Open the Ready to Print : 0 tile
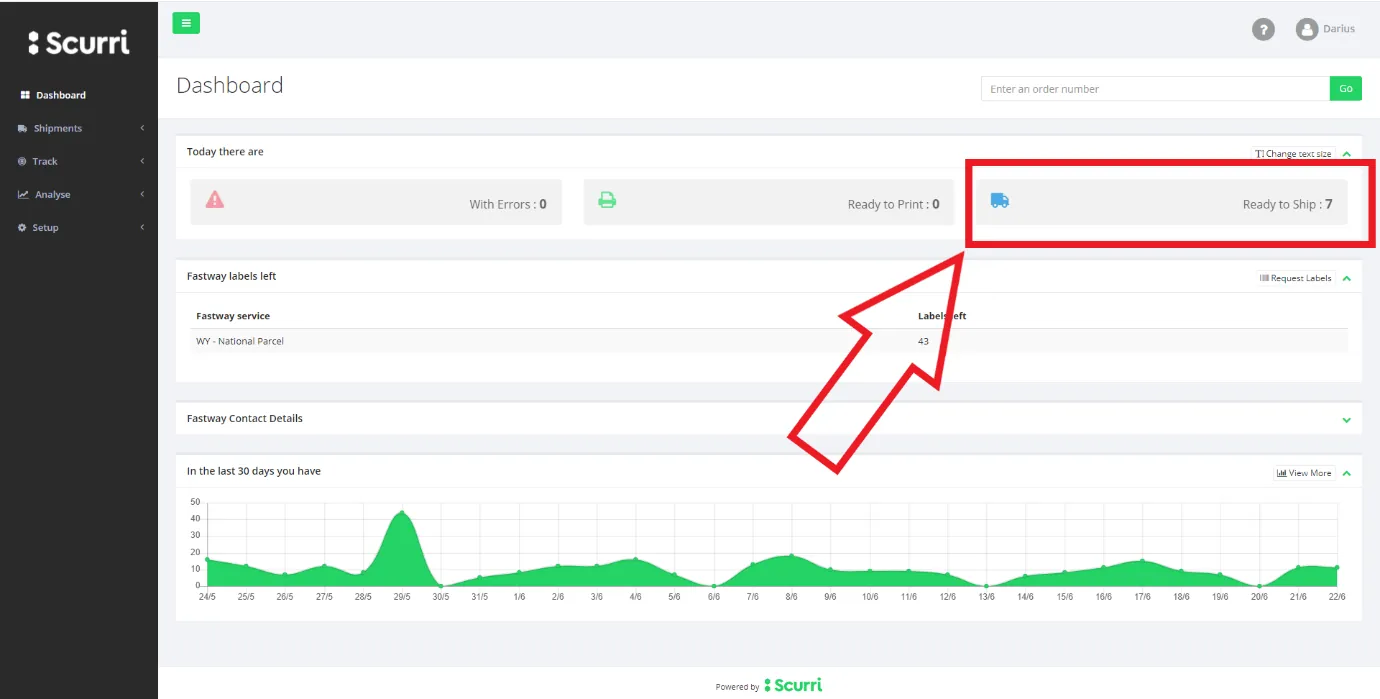Screen dimensions: 1380x699 pyautogui.click(x=769, y=202)
